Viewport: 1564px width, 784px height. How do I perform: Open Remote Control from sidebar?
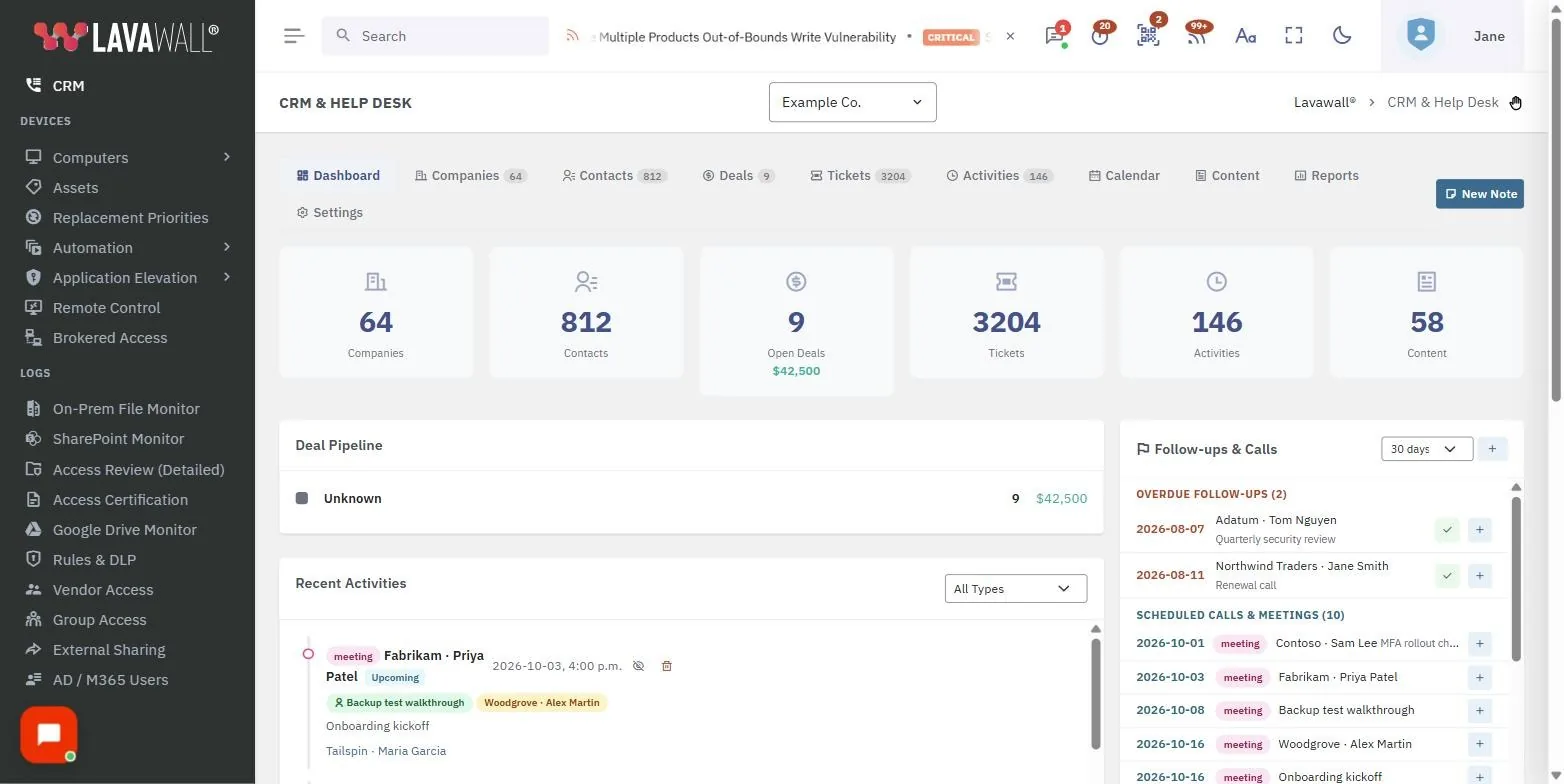pos(106,308)
